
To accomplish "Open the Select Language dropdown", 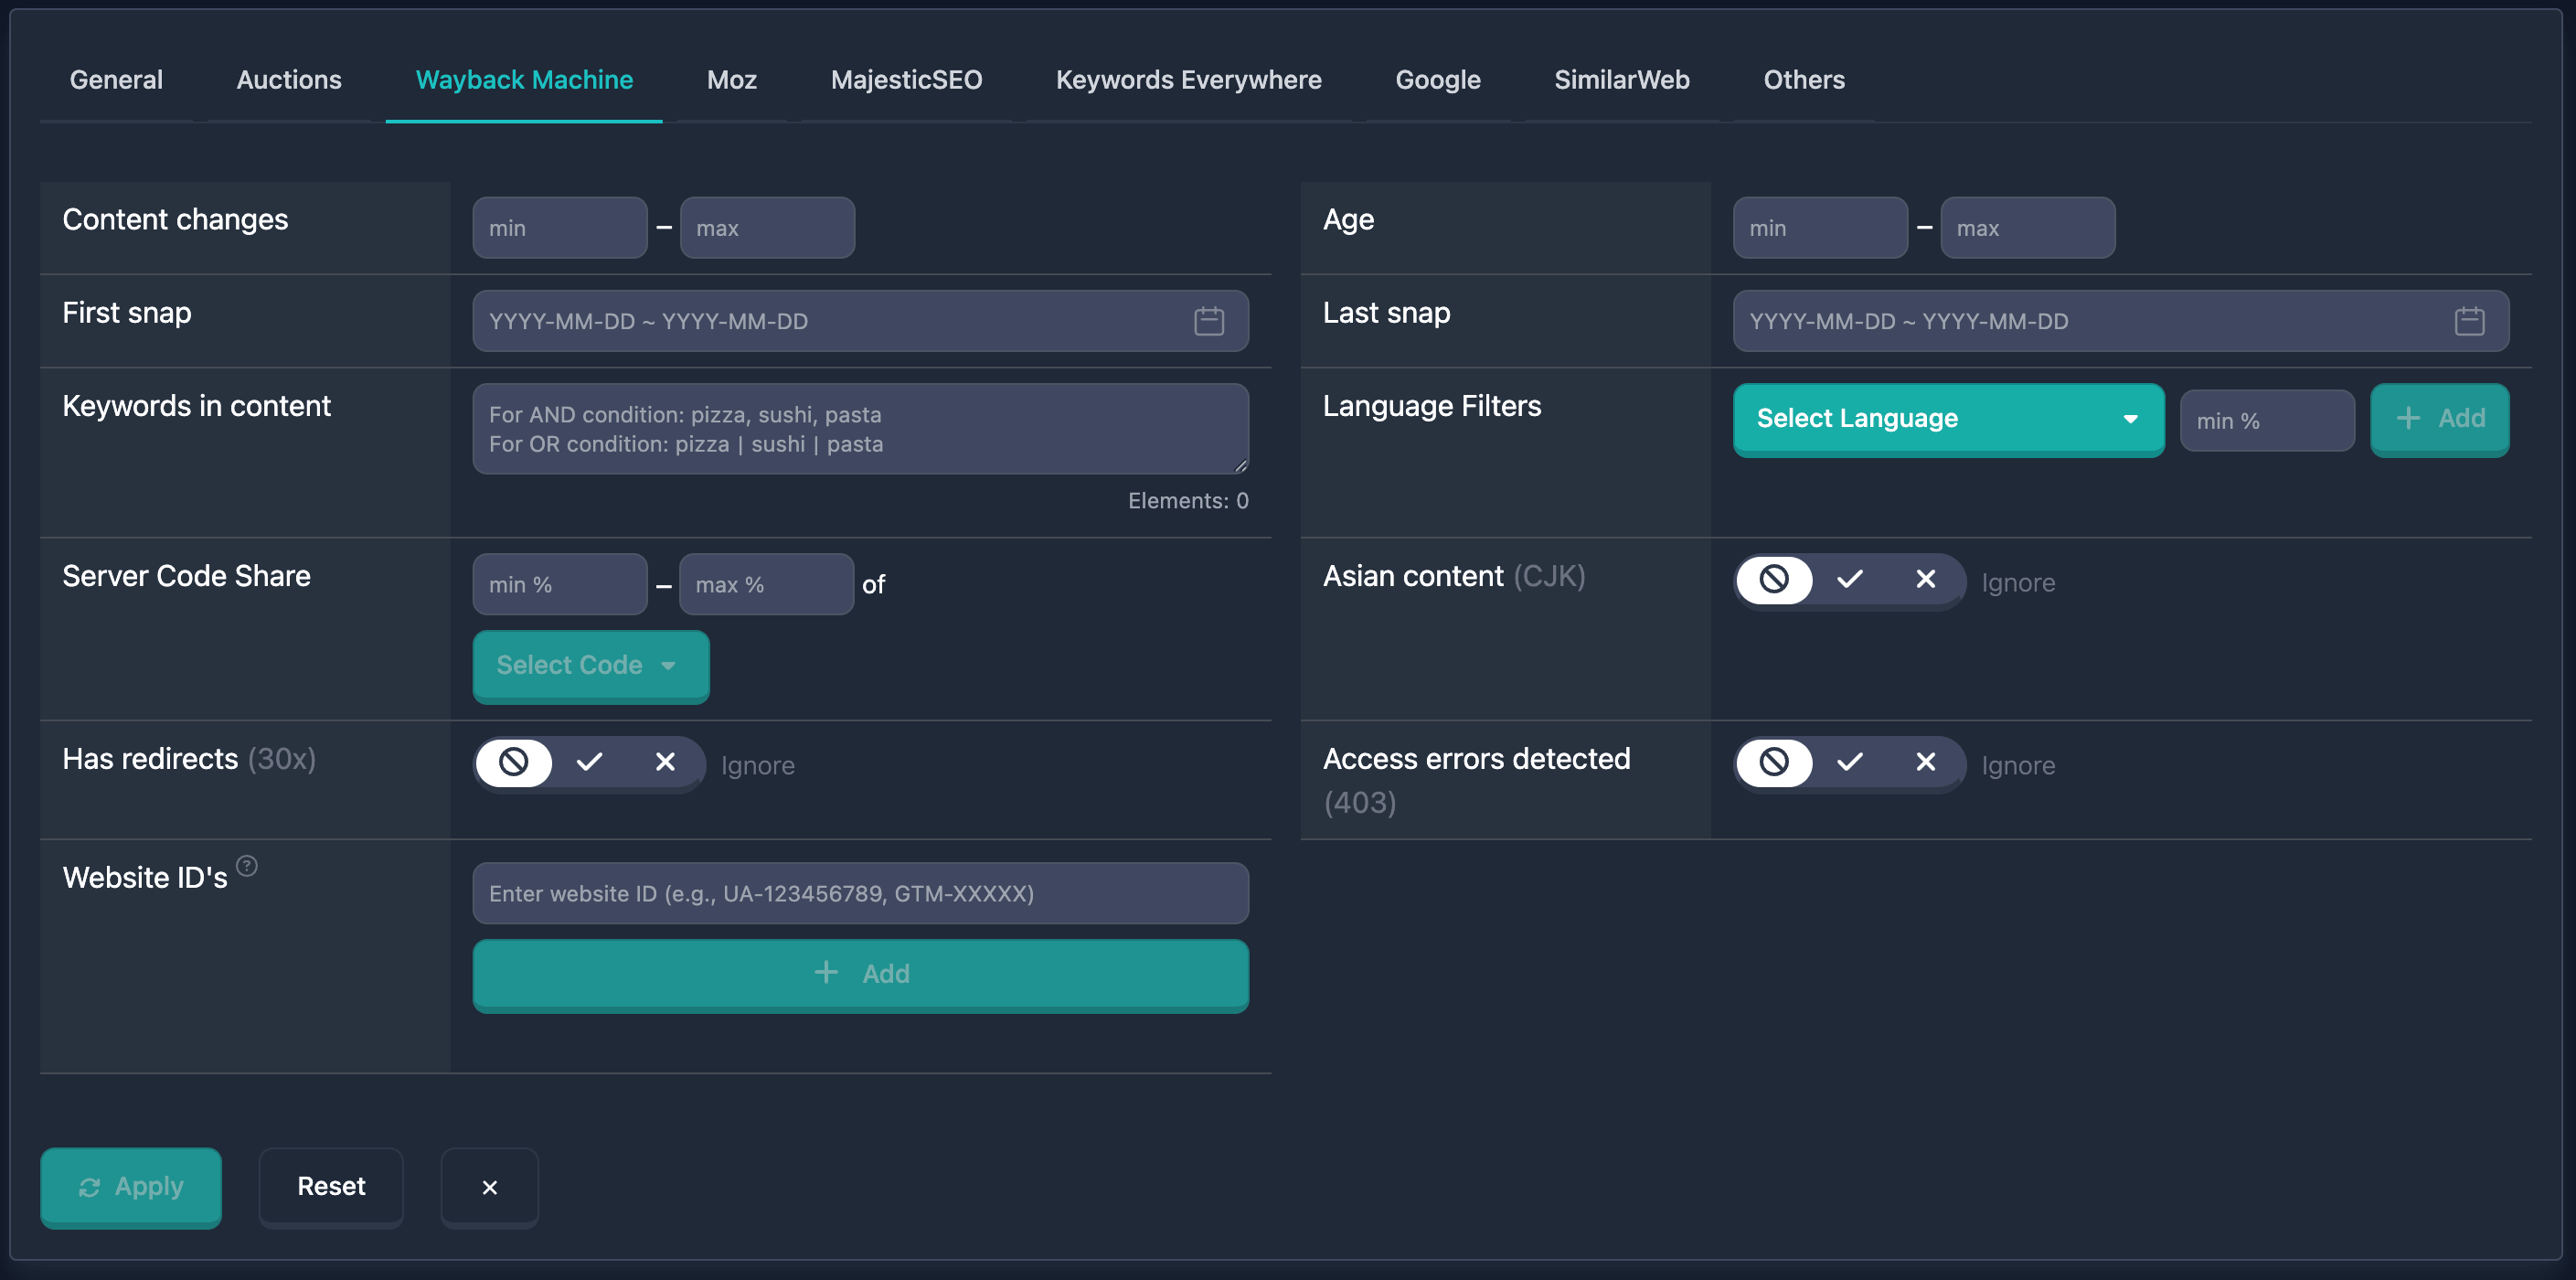I will (x=1948, y=419).
